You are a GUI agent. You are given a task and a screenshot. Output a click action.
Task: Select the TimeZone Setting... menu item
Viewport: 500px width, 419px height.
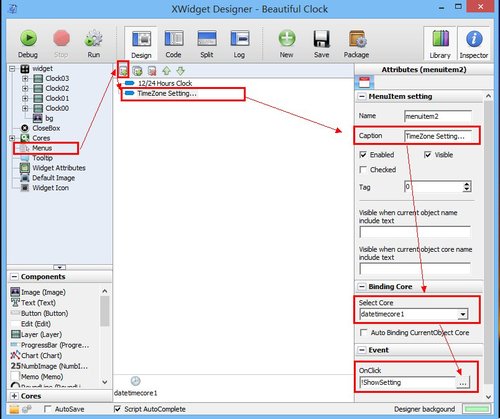[x=167, y=93]
